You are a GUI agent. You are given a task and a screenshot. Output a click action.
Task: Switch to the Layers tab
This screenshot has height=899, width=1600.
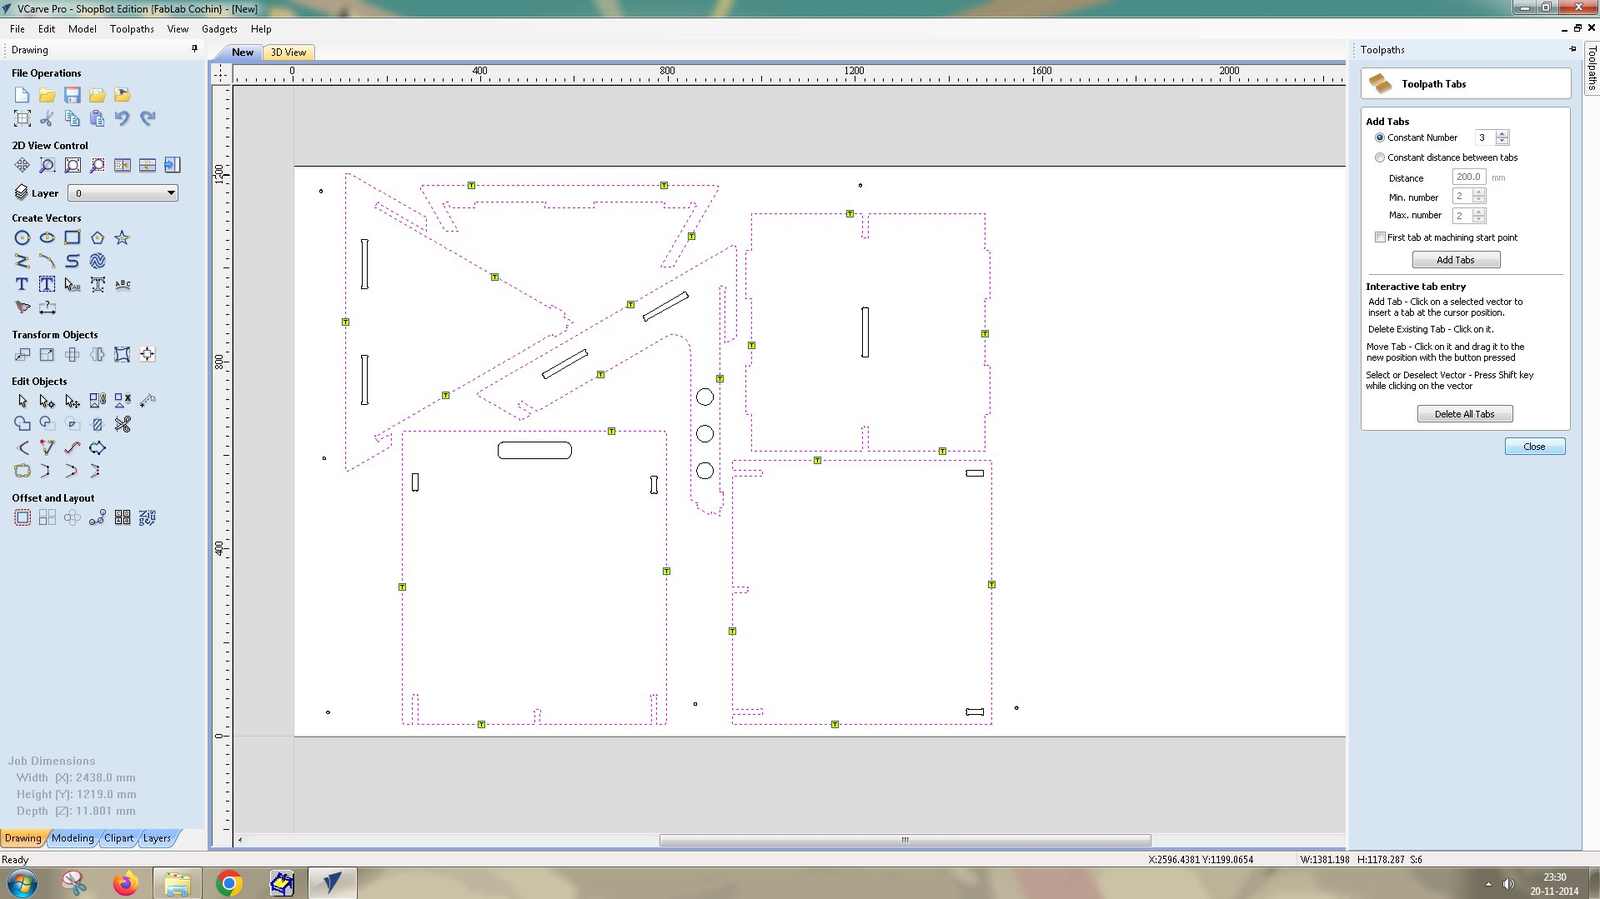point(157,839)
